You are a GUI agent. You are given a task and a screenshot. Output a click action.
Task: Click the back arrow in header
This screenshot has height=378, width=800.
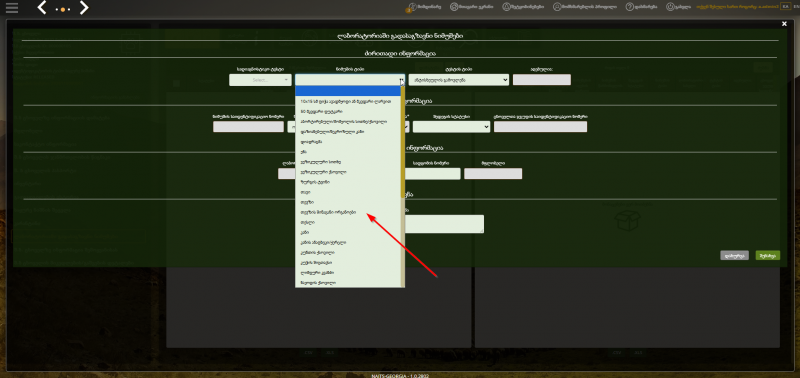[42, 8]
